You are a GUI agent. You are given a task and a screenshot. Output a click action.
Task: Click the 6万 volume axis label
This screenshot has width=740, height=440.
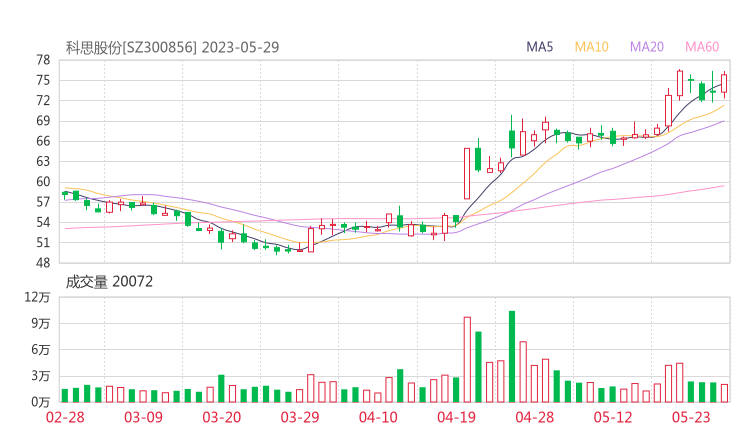pyautogui.click(x=41, y=350)
